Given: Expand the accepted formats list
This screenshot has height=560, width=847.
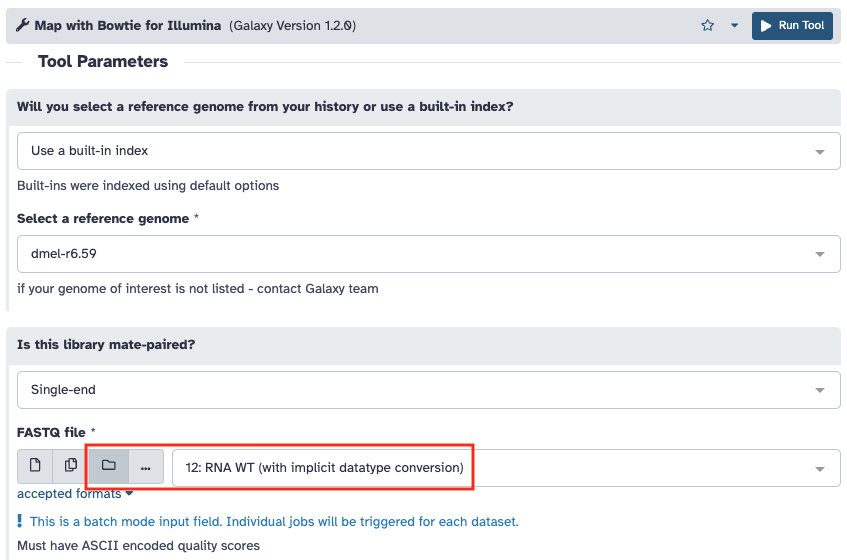Looking at the screenshot, I should coord(75,493).
